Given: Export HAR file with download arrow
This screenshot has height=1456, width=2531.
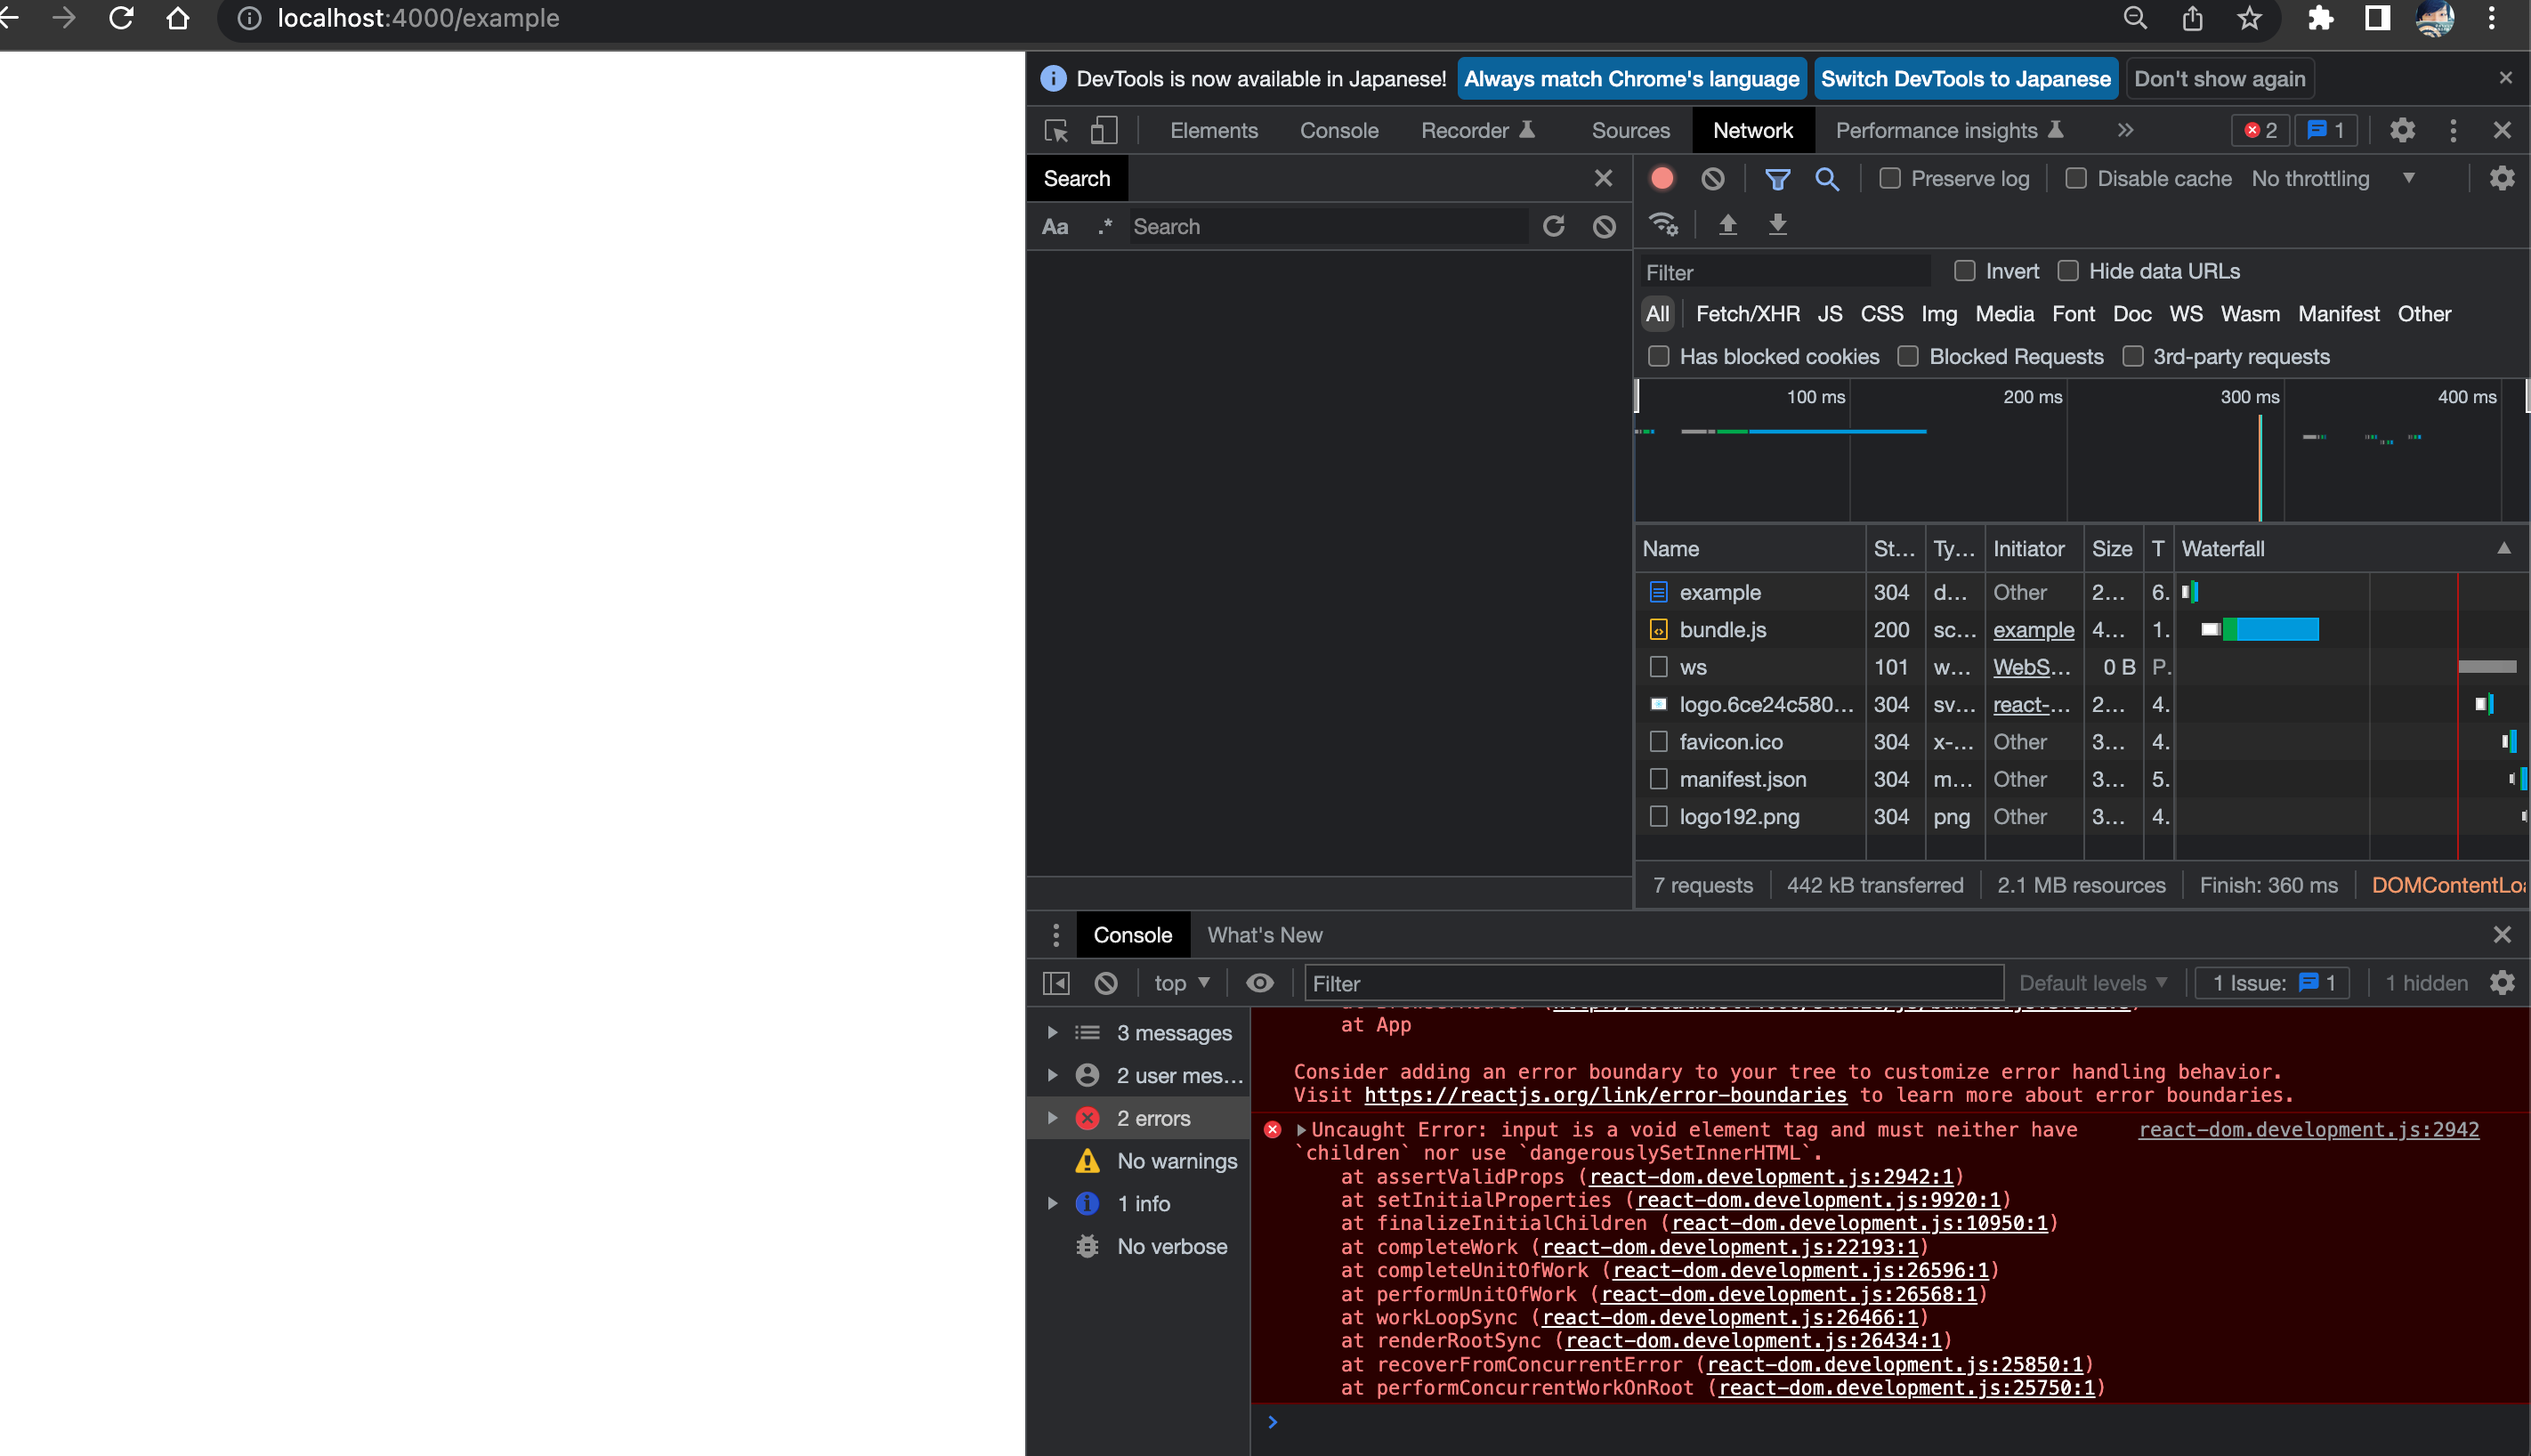Looking at the screenshot, I should point(1777,224).
